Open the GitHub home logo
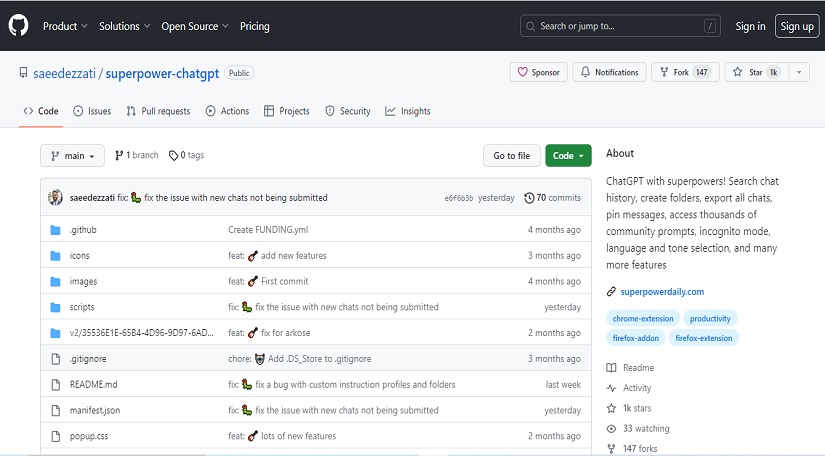The image size is (825, 456). (x=18, y=25)
